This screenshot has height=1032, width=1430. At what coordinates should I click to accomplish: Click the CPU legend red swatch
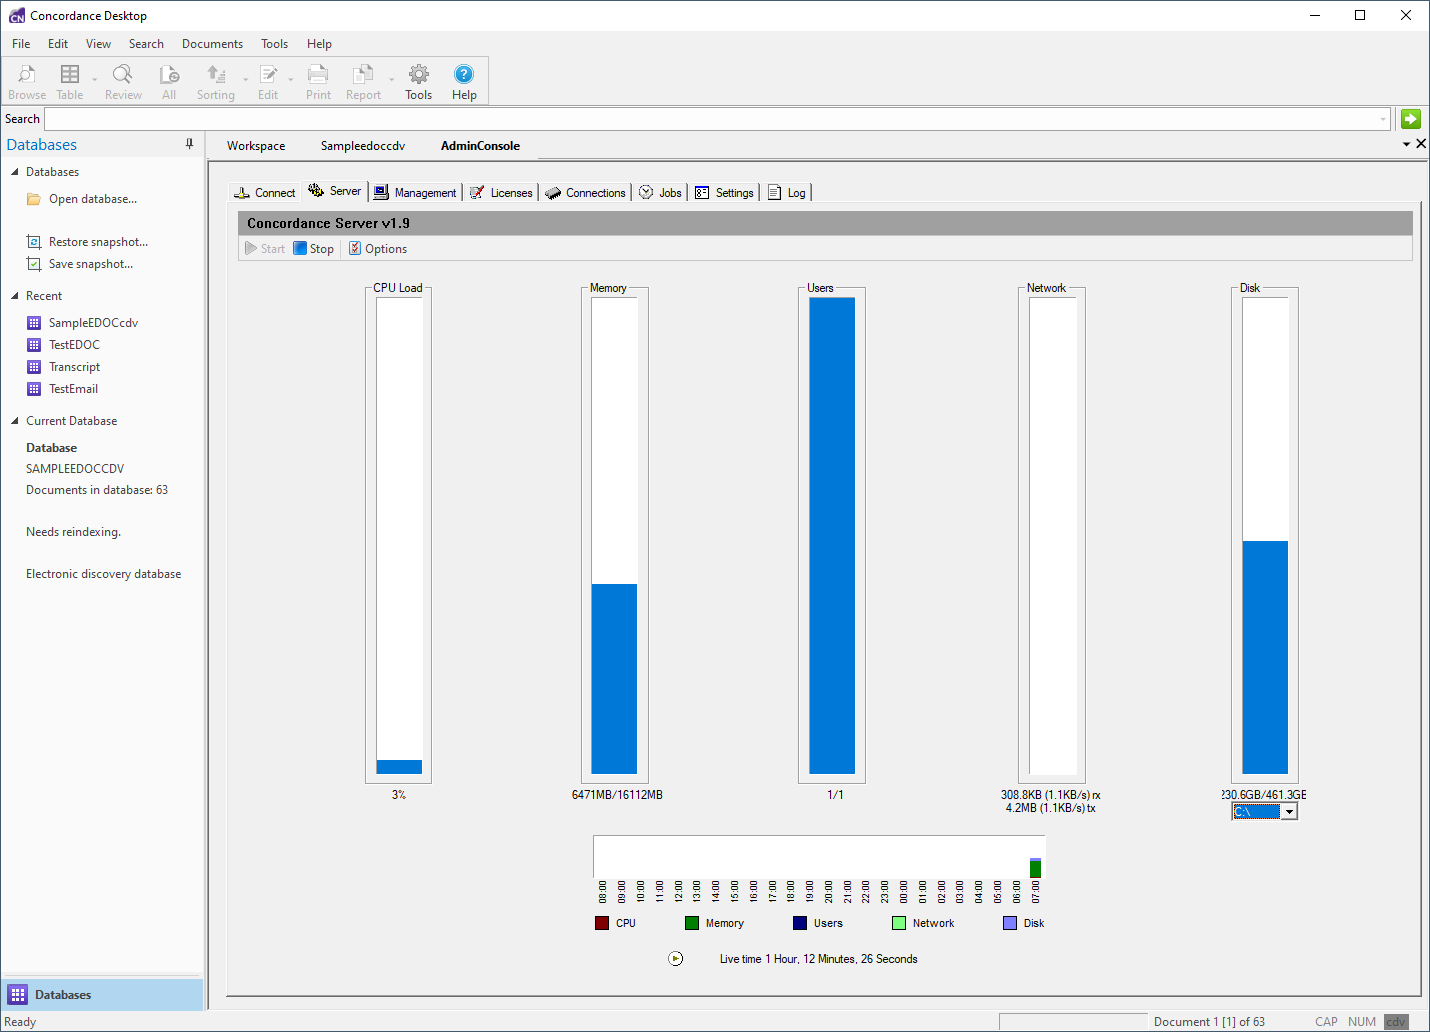click(x=602, y=923)
